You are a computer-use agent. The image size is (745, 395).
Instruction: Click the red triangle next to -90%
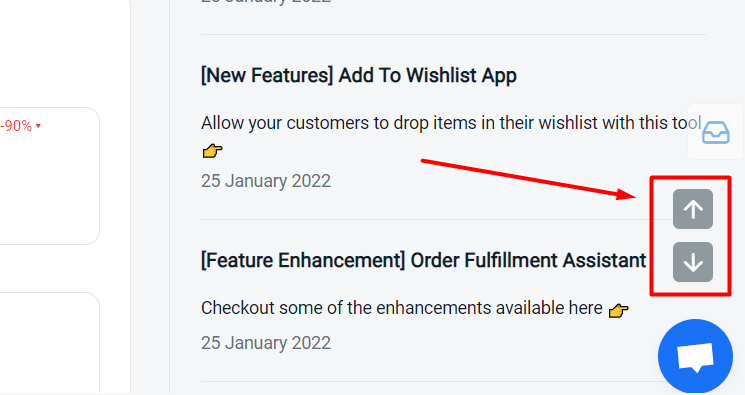tap(38, 126)
